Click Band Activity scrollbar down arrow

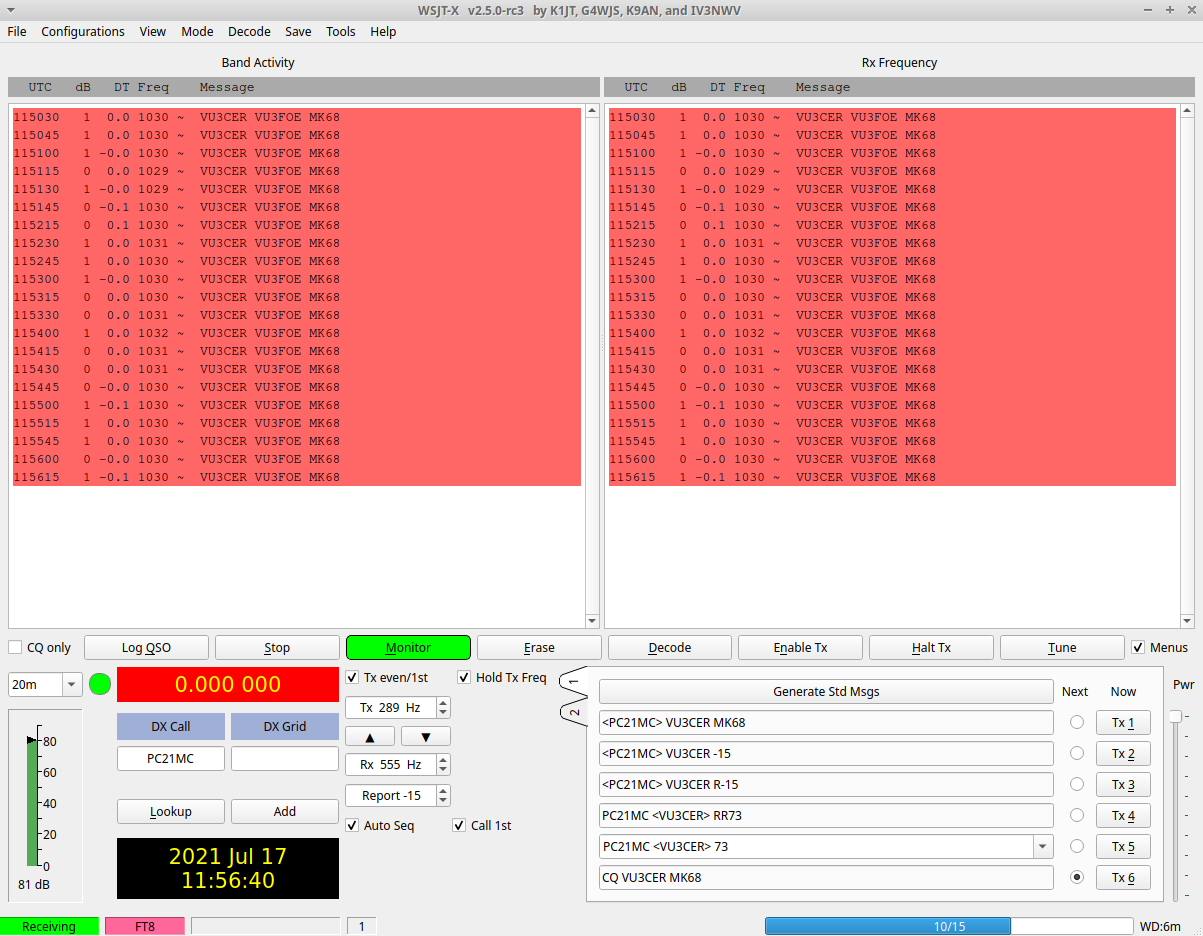coord(592,621)
